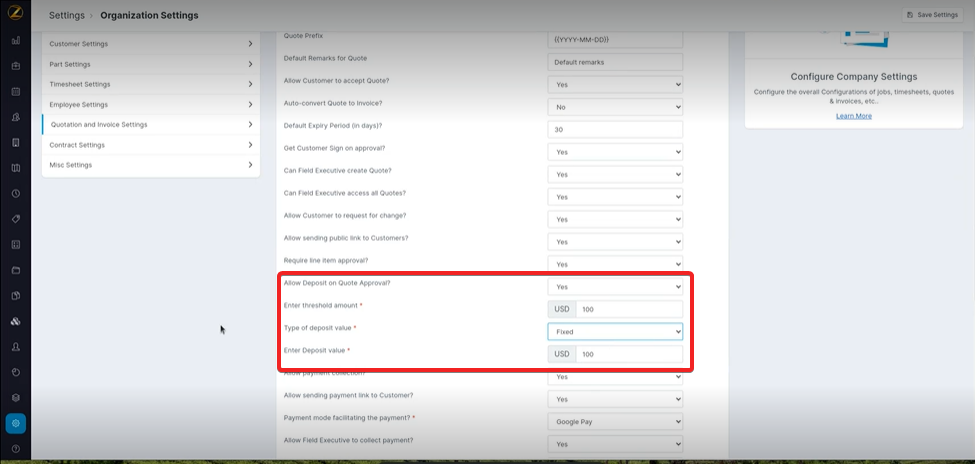The height and width of the screenshot is (464, 975).
Task: Open Allow Customer to accept Quote dropdown
Action: (x=615, y=85)
